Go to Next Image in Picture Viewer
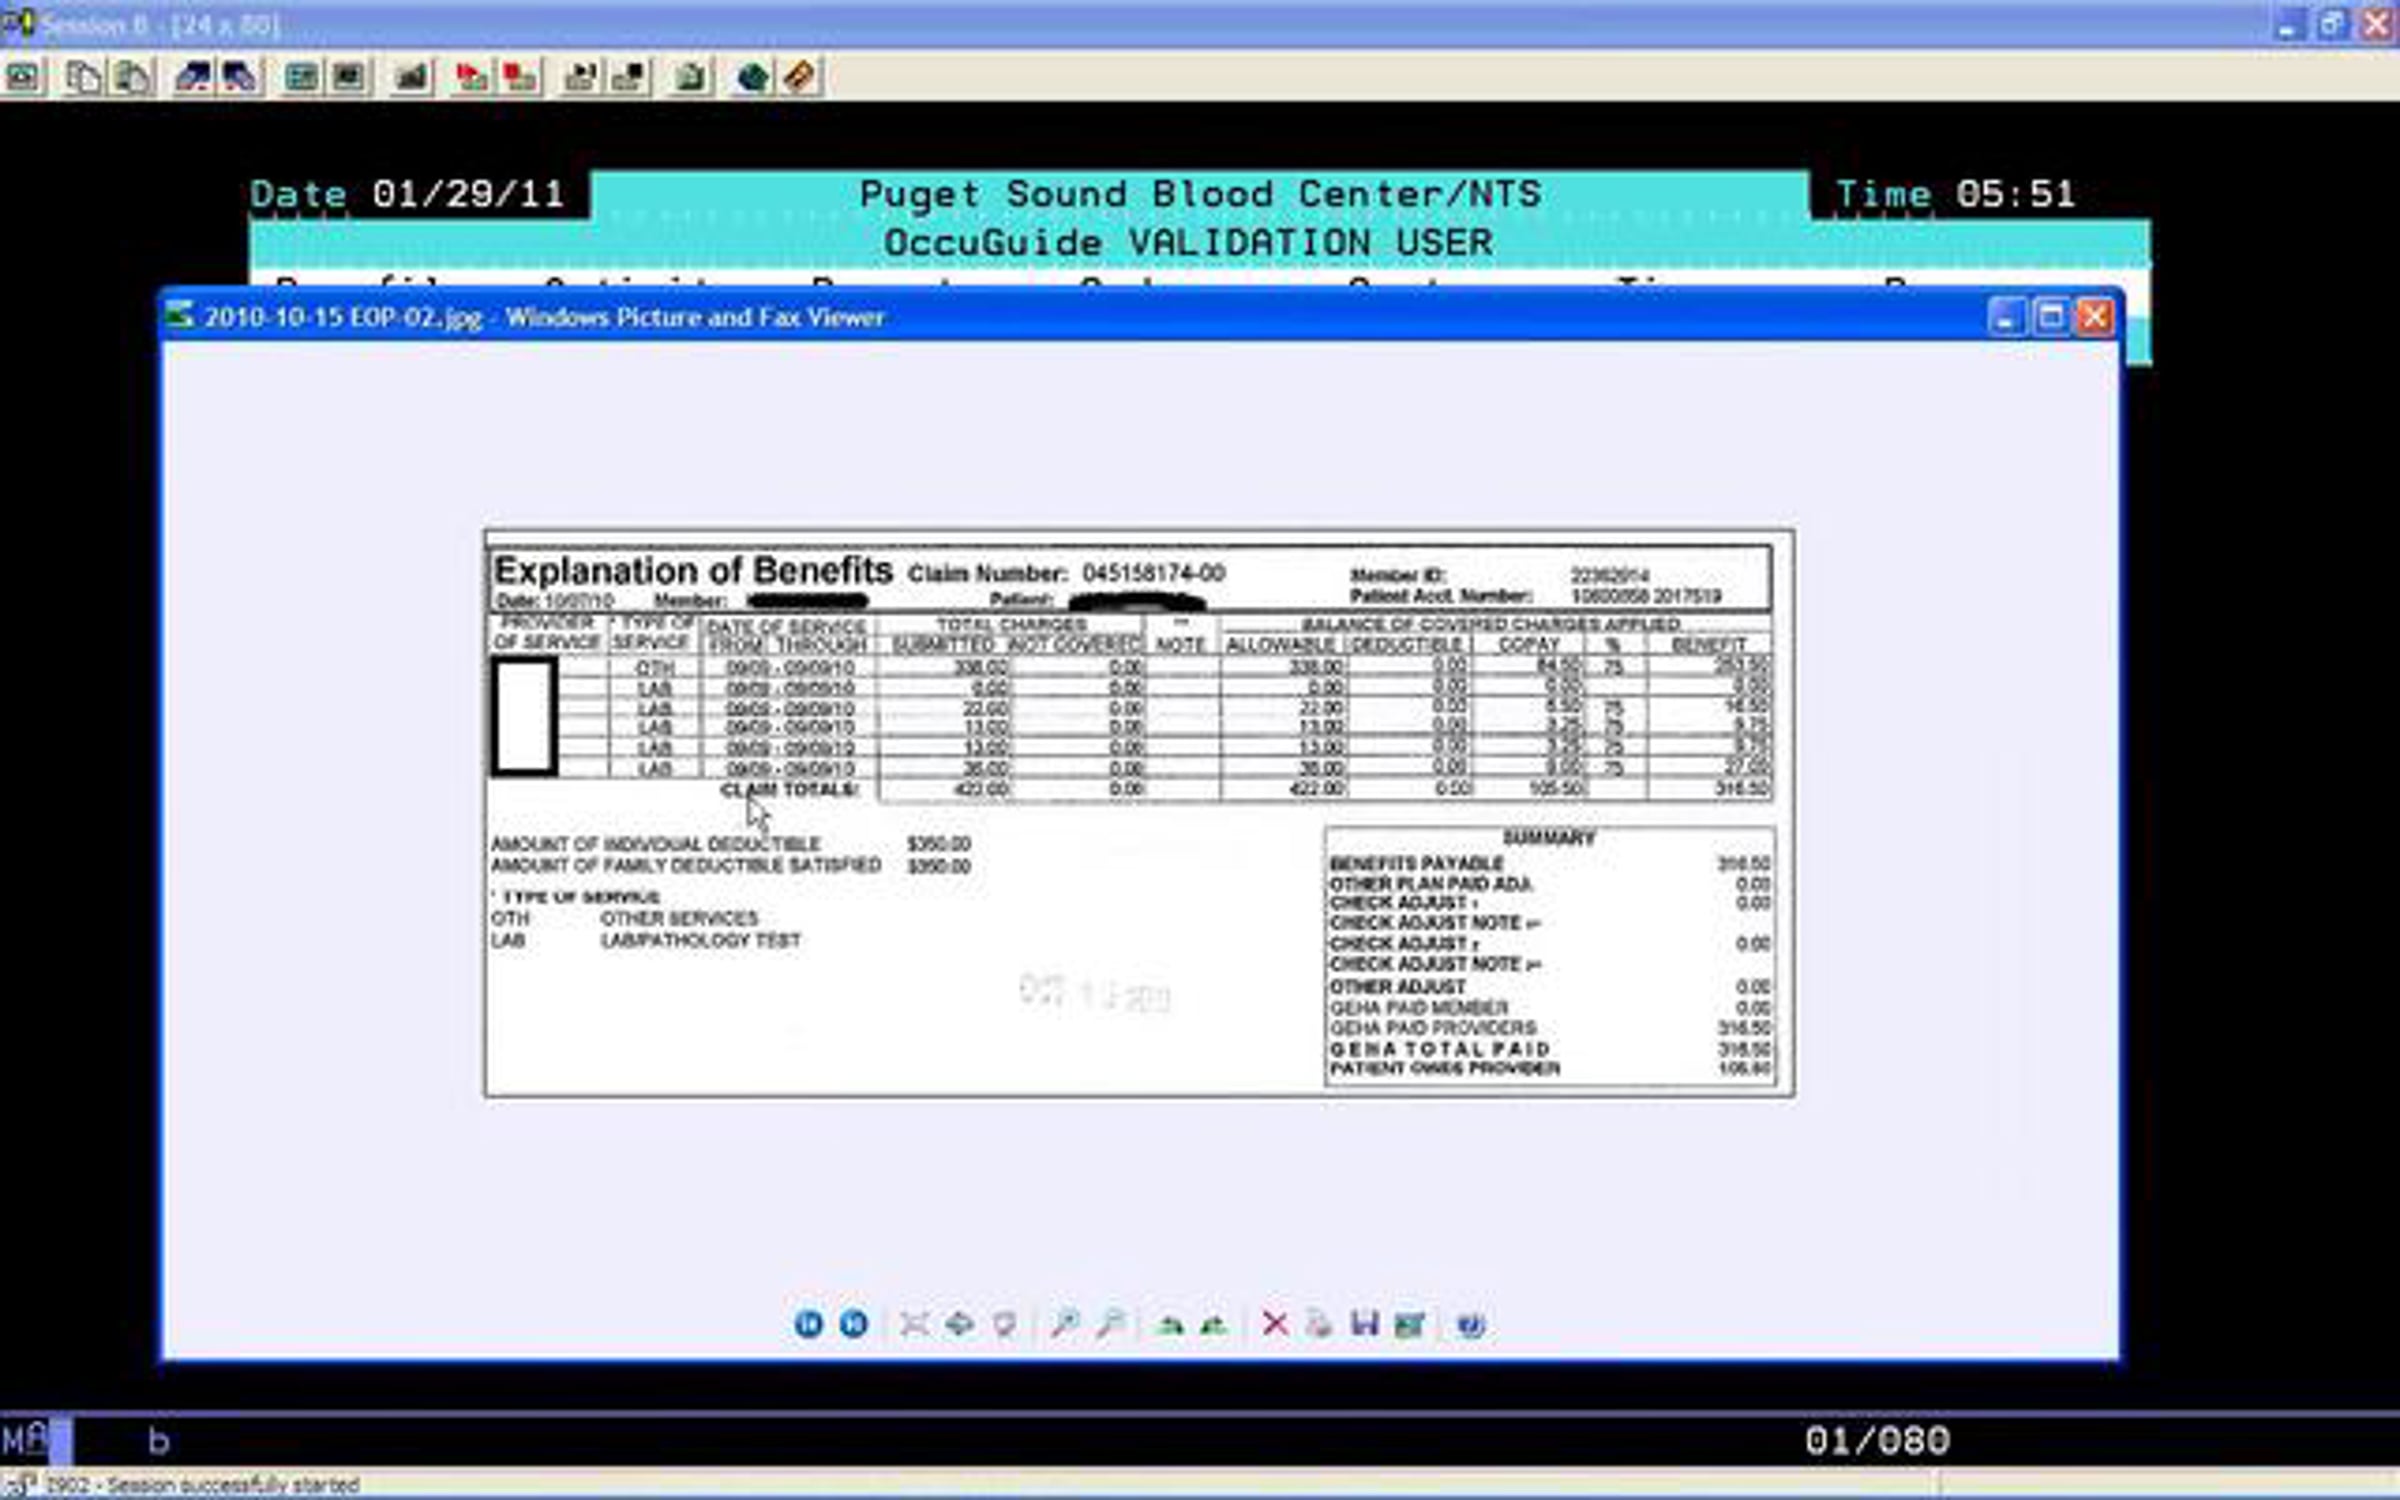The height and width of the screenshot is (1500, 2400). (x=853, y=1324)
